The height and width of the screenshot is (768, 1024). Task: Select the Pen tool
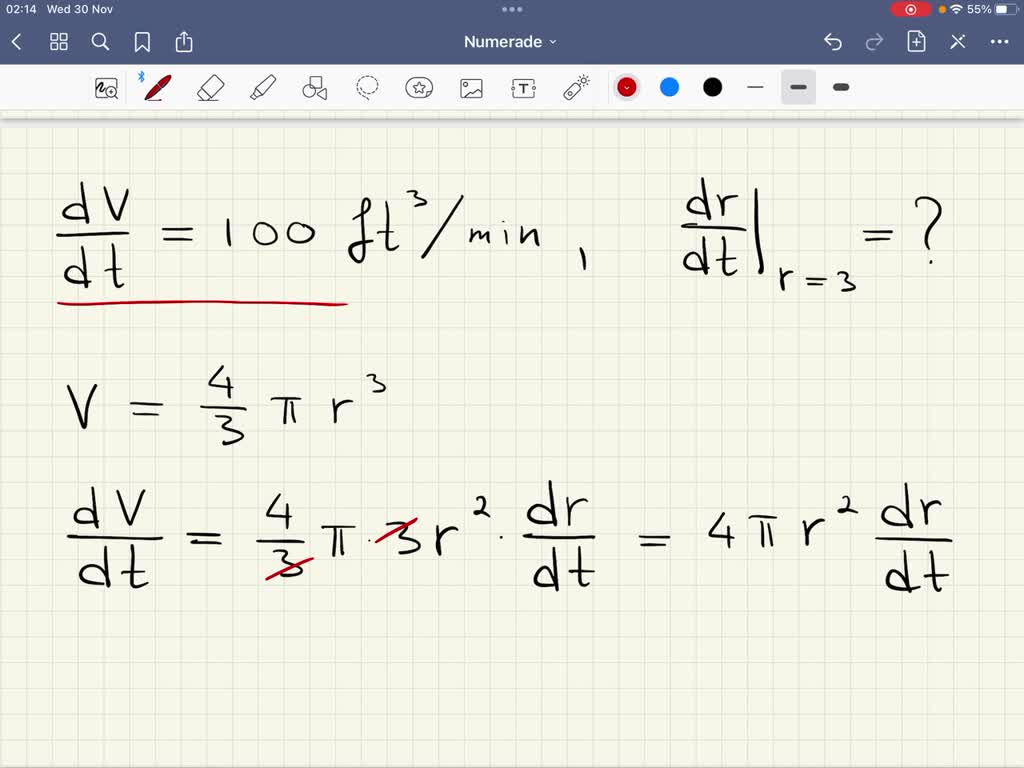(x=157, y=88)
